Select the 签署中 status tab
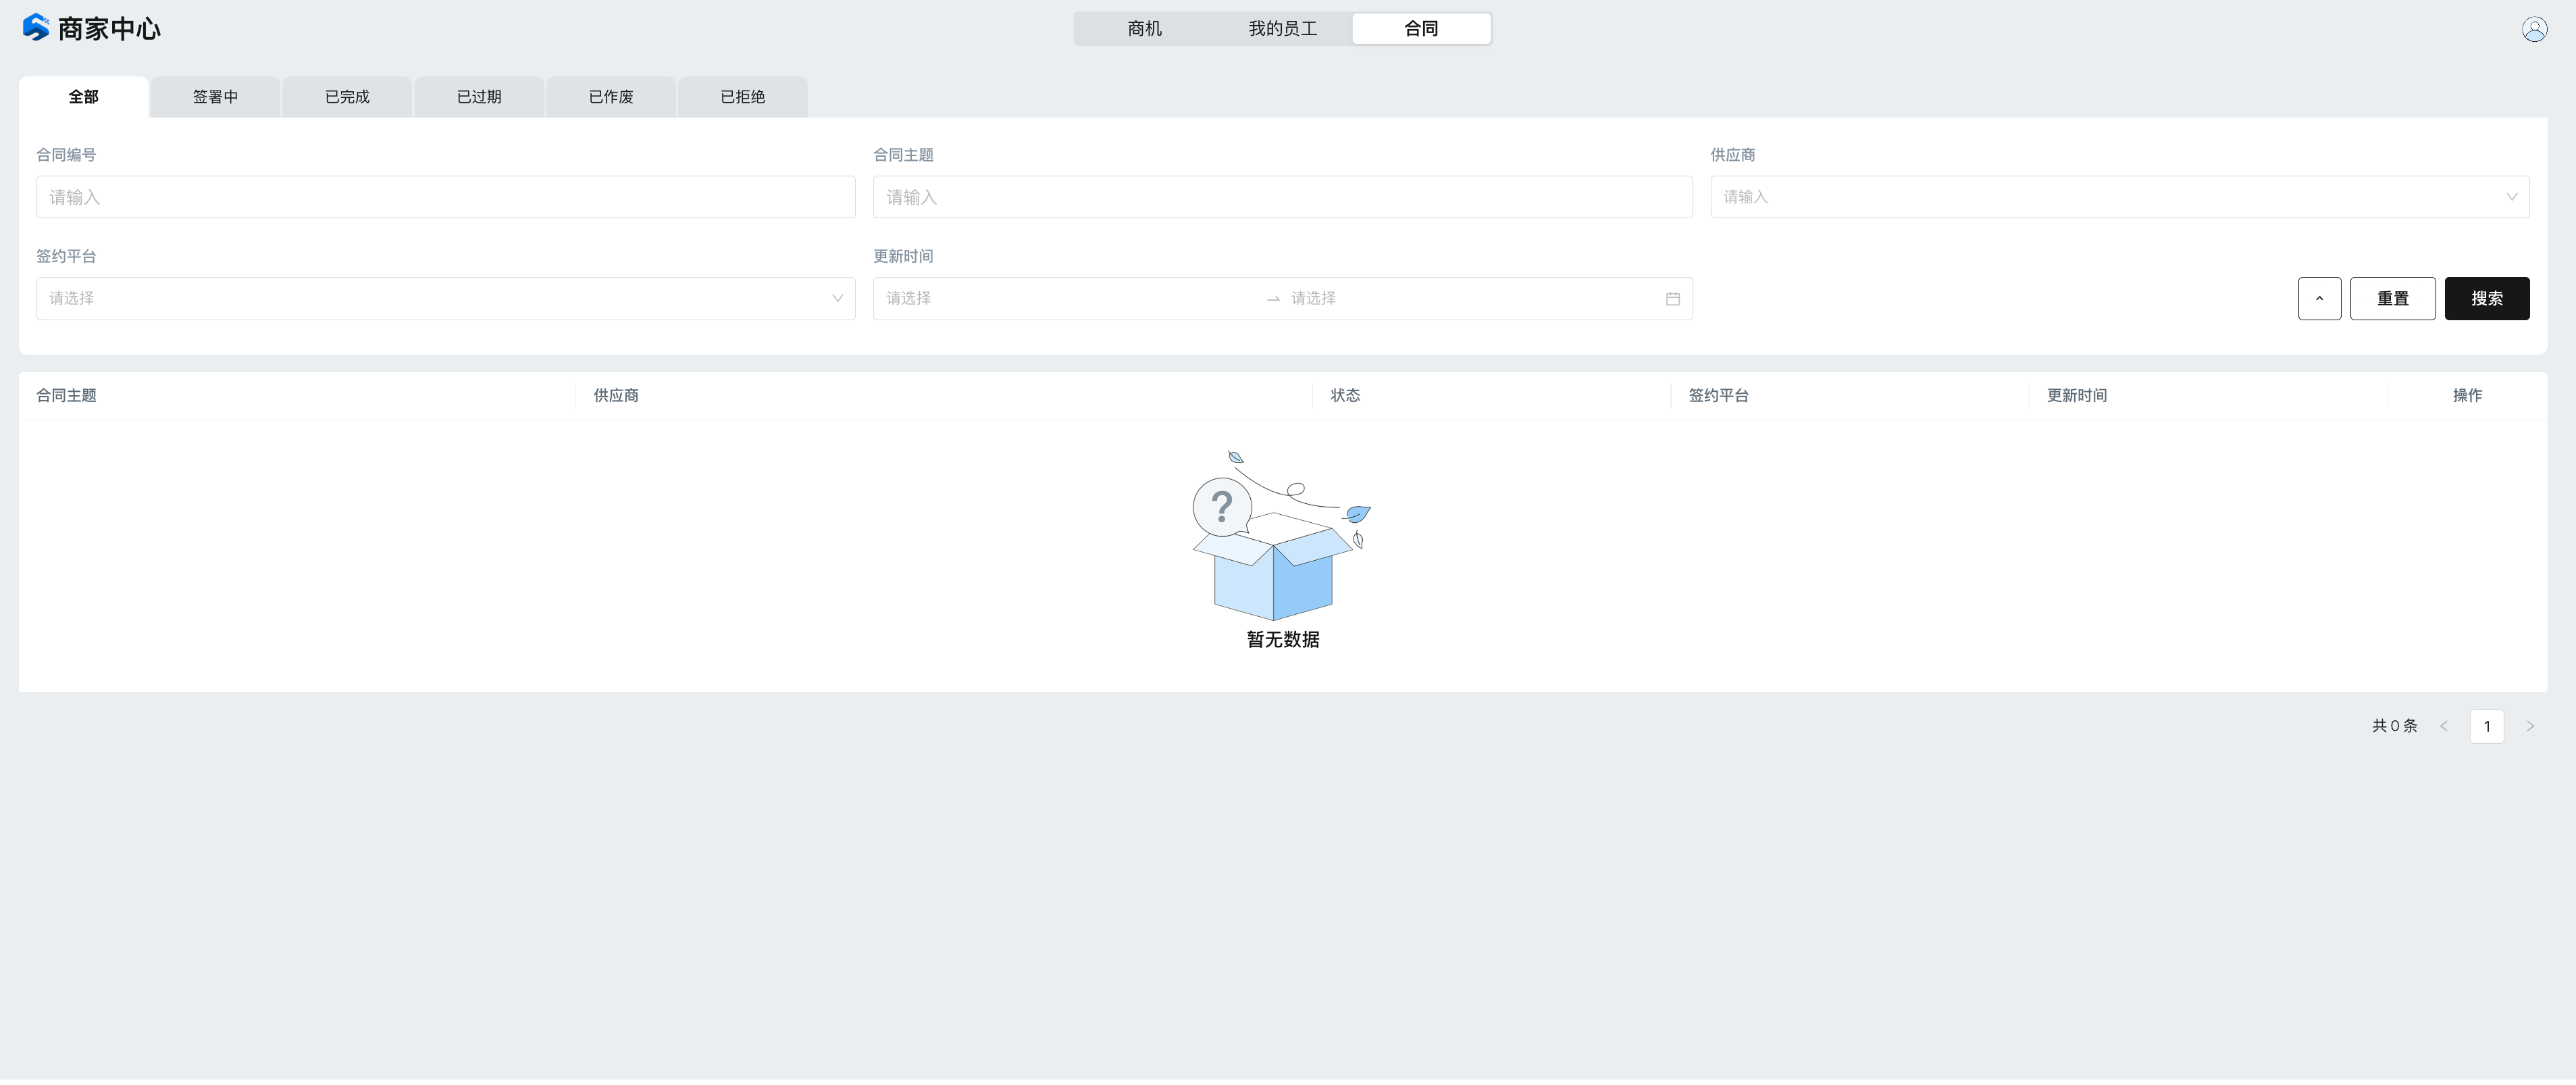This screenshot has height=1085, width=2576. [x=215, y=97]
